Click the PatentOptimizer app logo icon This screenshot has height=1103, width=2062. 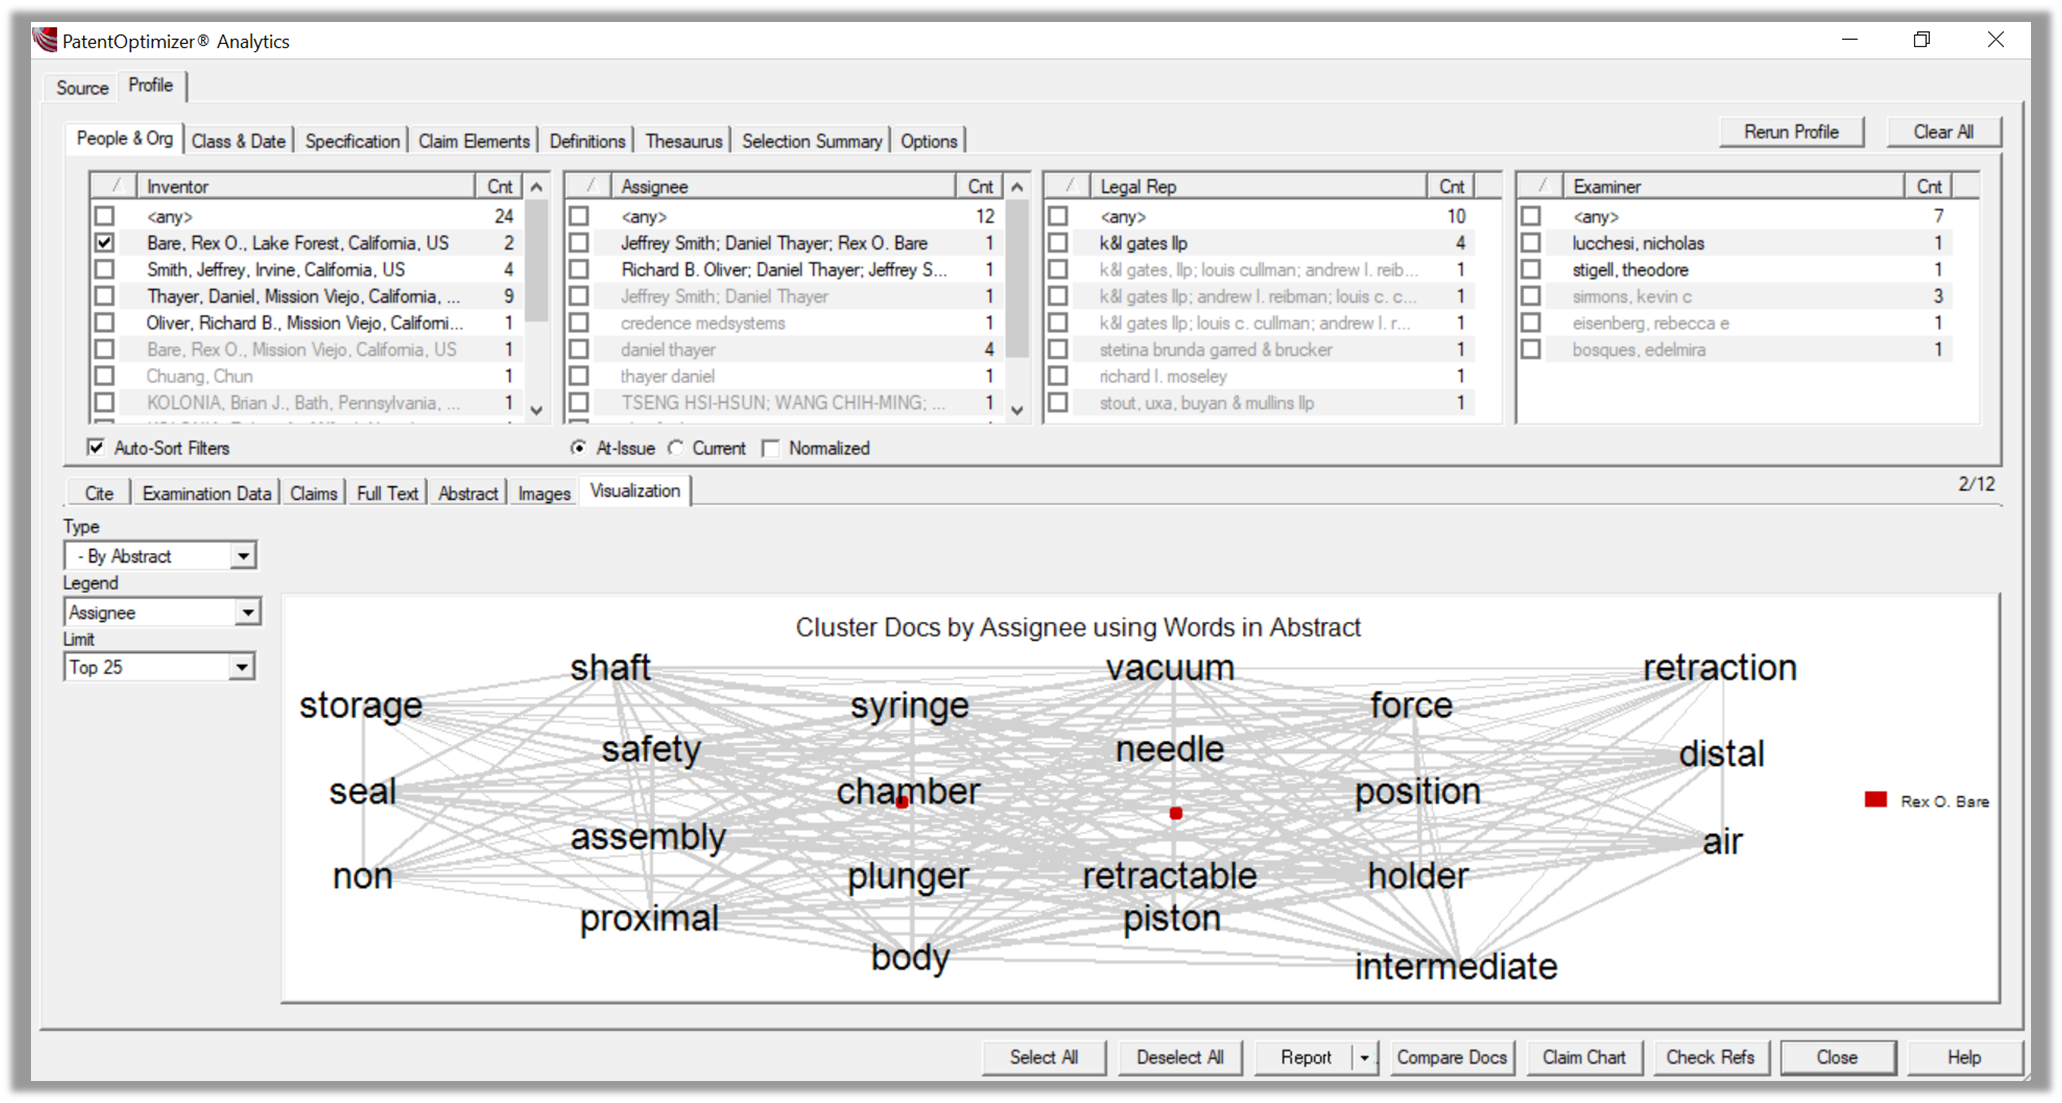click(x=45, y=40)
